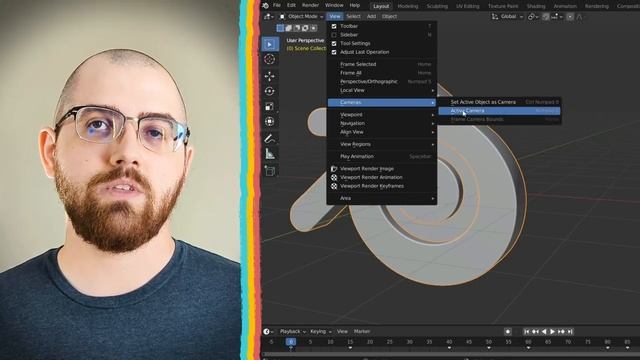Toggle auto keying record button
The height and width of the screenshot is (360, 640).
pos(508,332)
